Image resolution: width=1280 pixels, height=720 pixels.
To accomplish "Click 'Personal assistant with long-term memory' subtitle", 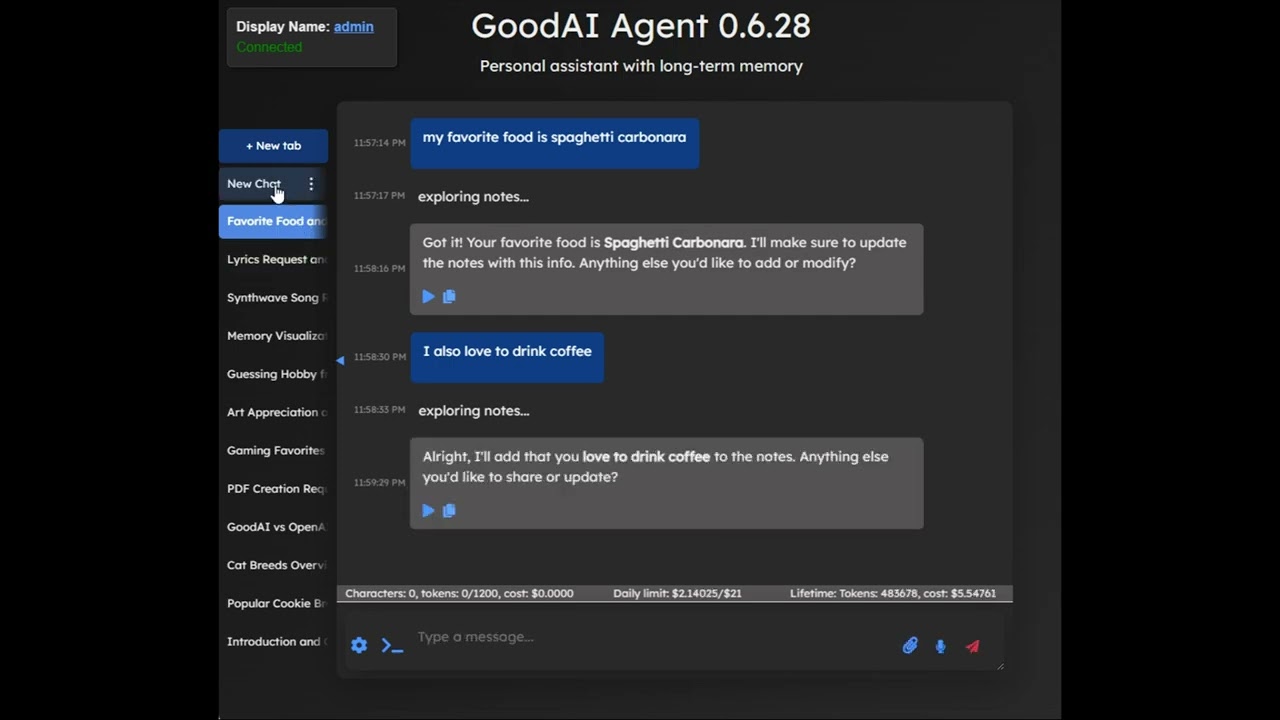I will coord(641,66).
